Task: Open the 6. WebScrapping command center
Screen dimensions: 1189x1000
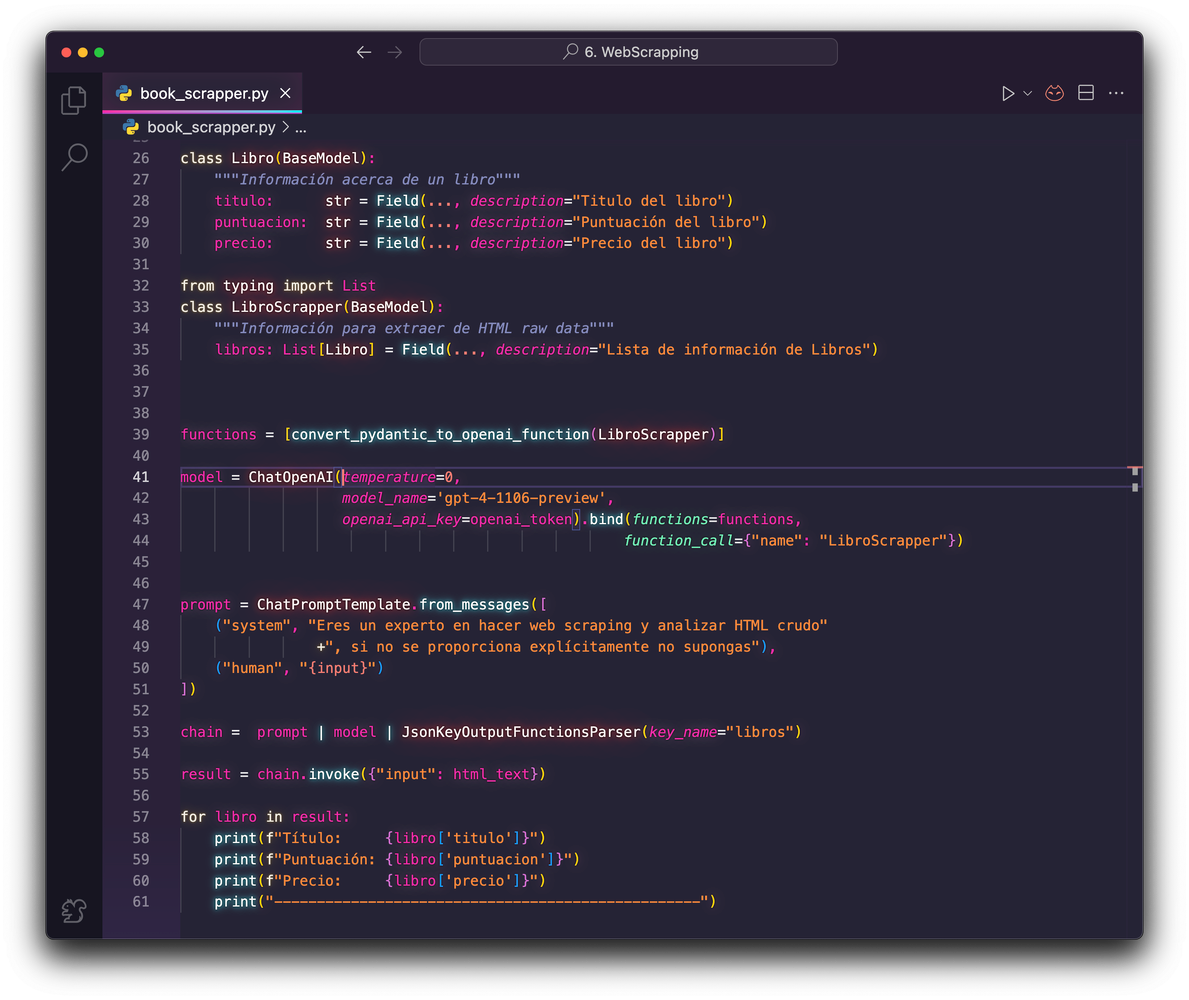Action: pos(628,52)
